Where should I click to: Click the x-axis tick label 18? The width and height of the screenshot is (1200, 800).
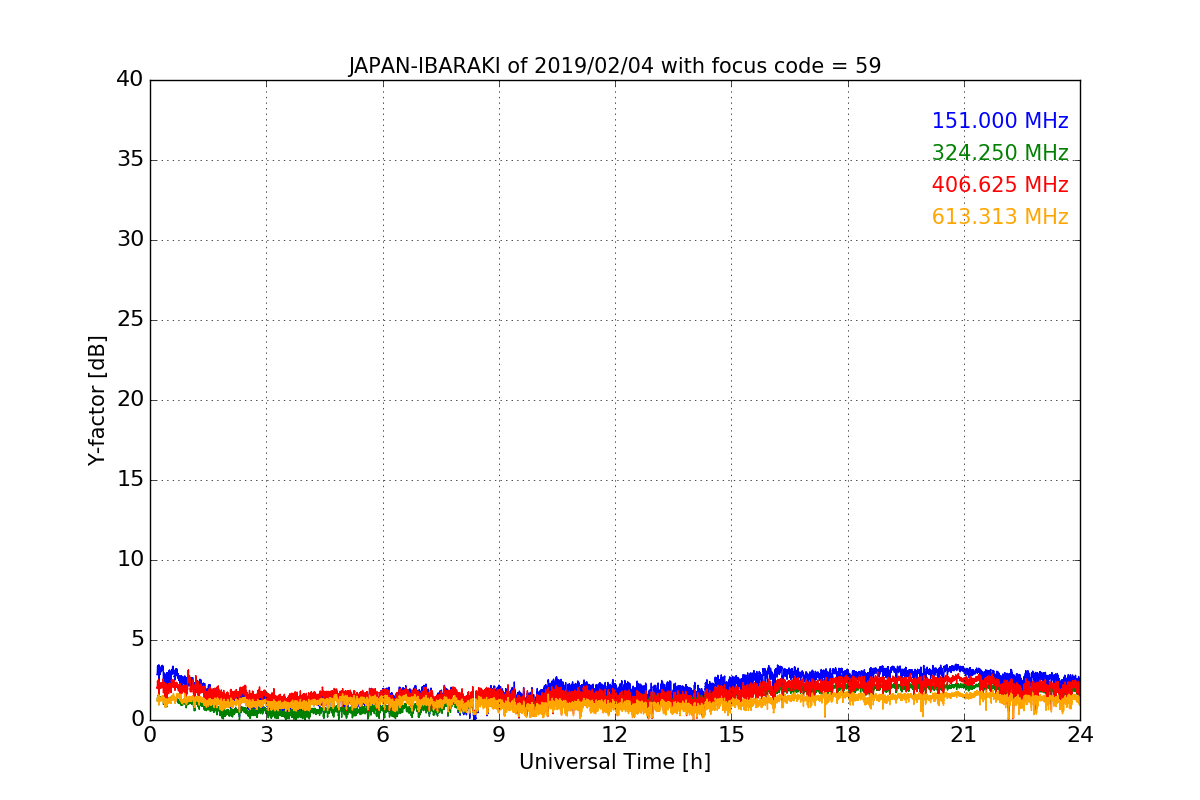pyautogui.click(x=848, y=735)
